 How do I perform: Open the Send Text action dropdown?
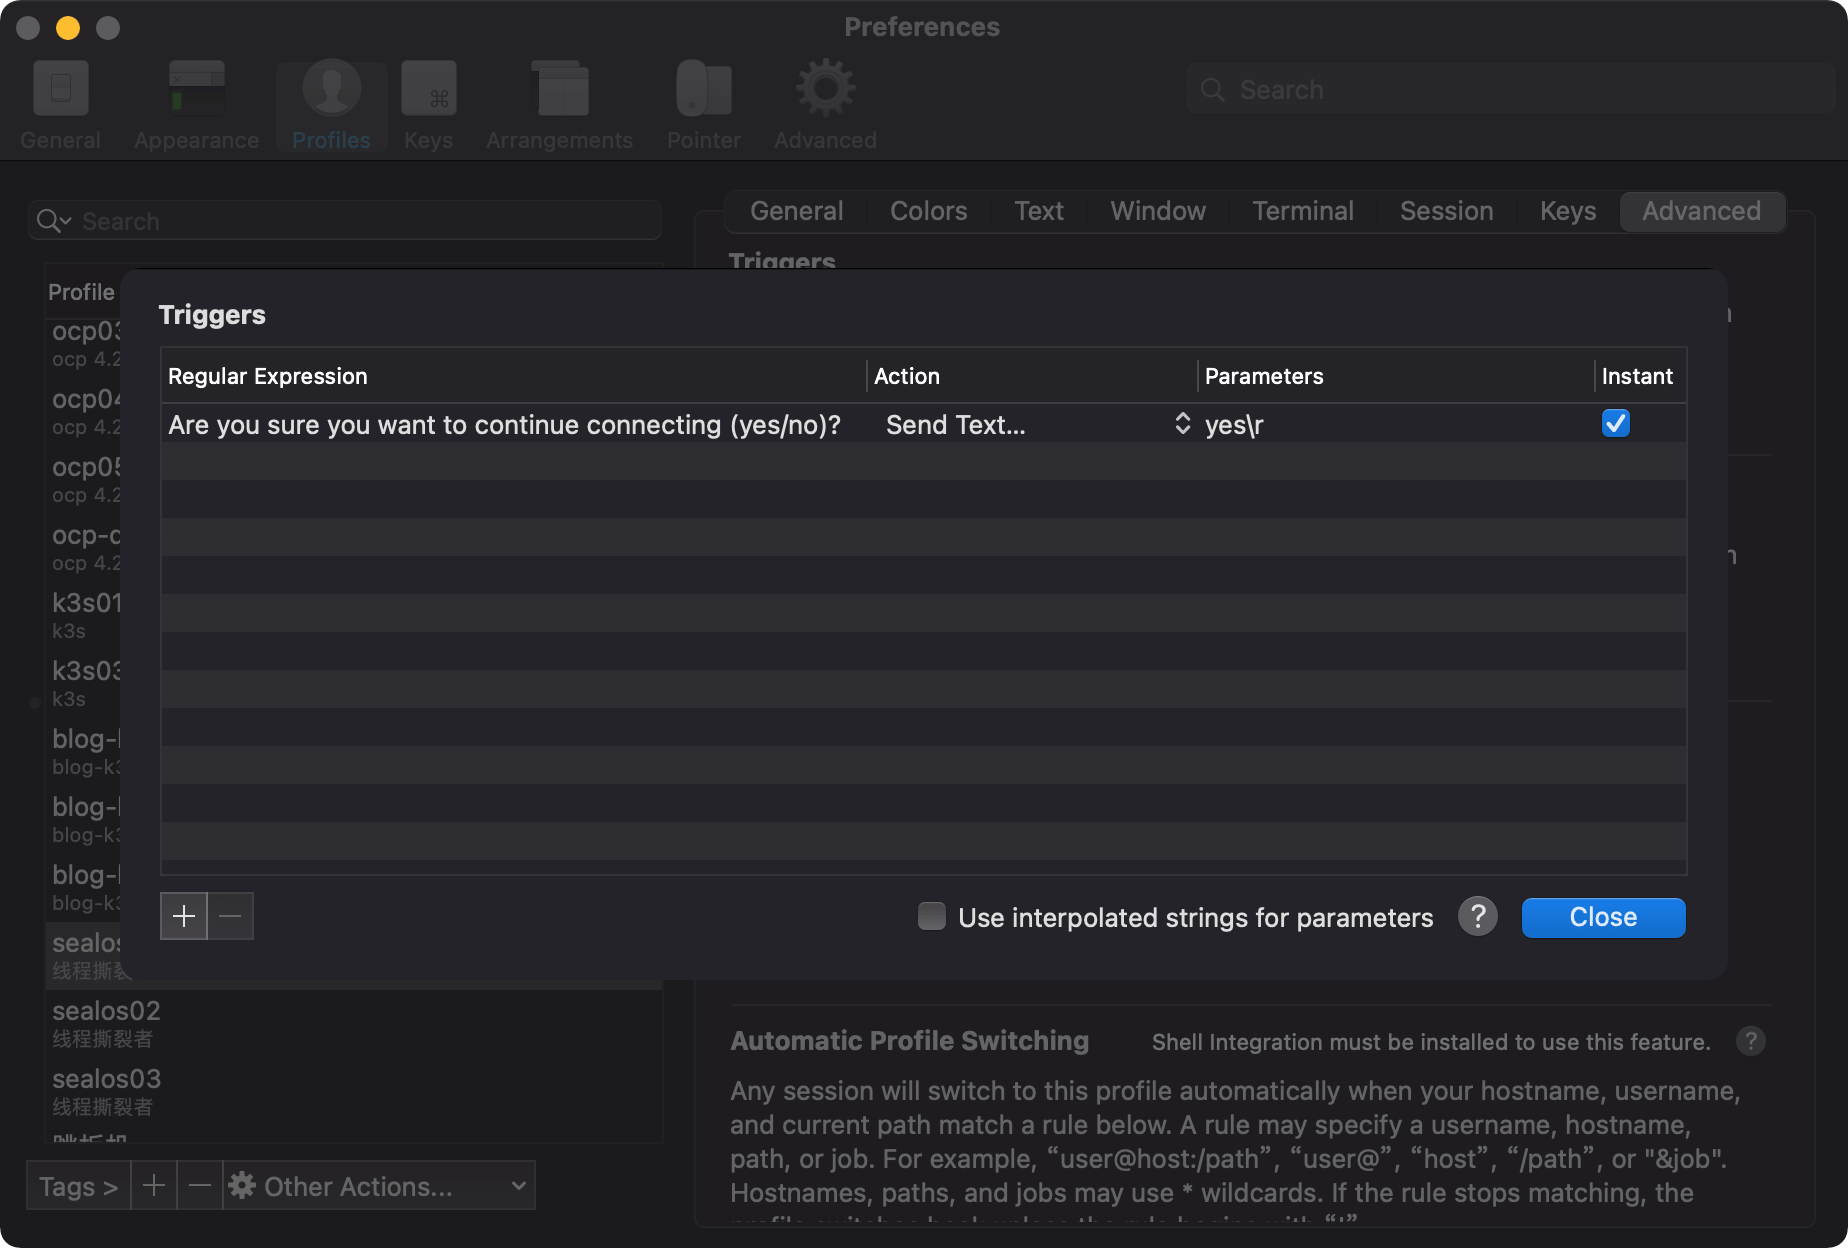click(x=1035, y=425)
